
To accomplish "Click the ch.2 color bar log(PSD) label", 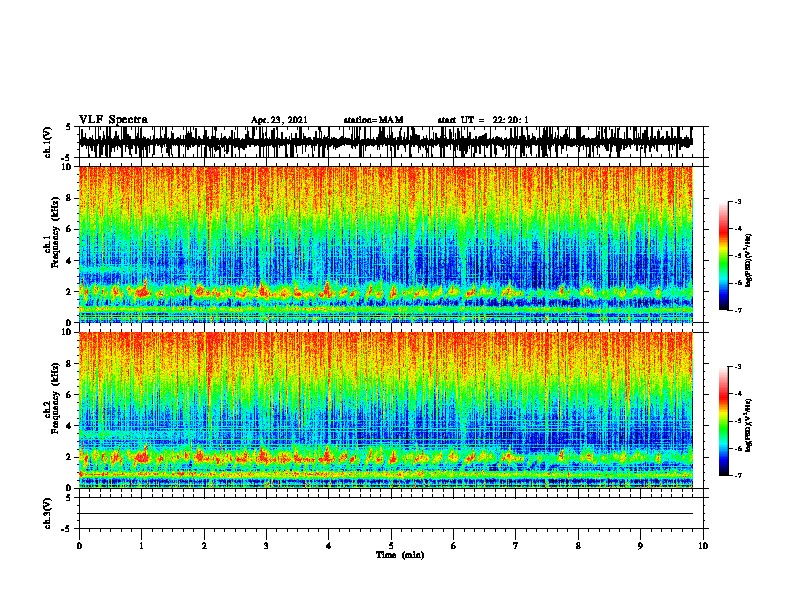I will click(749, 425).
